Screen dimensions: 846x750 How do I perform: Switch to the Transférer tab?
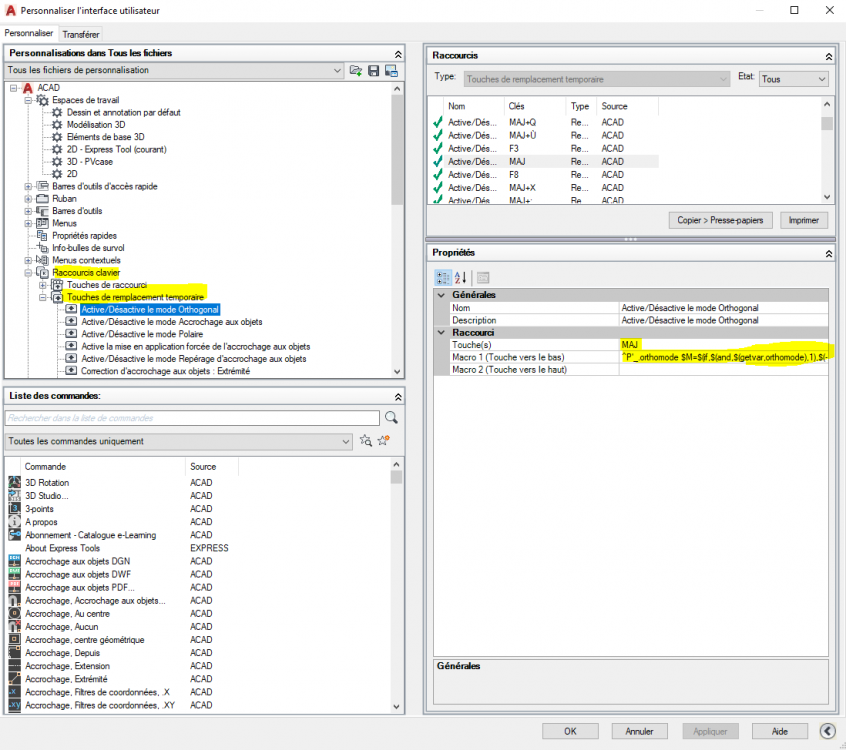[81, 34]
